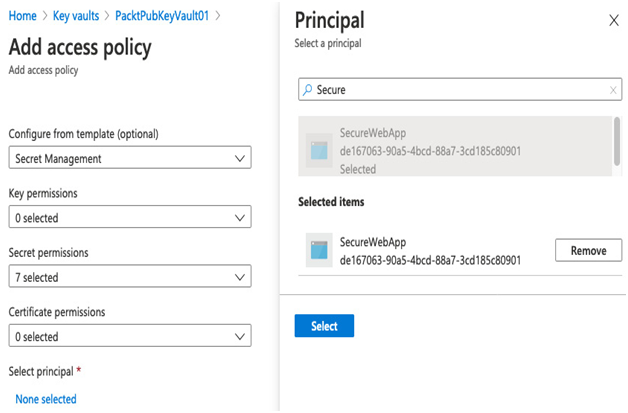Click into the principal search field
The width and height of the screenshot is (628, 413).
pos(460,89)
